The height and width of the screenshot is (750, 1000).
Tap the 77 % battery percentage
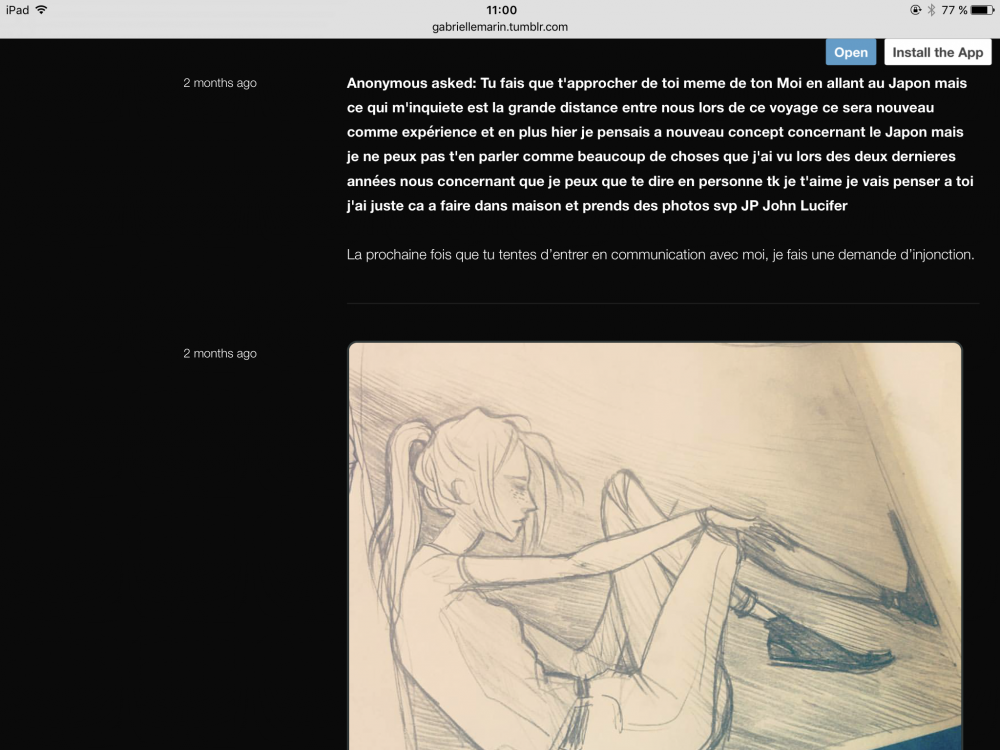954,10
